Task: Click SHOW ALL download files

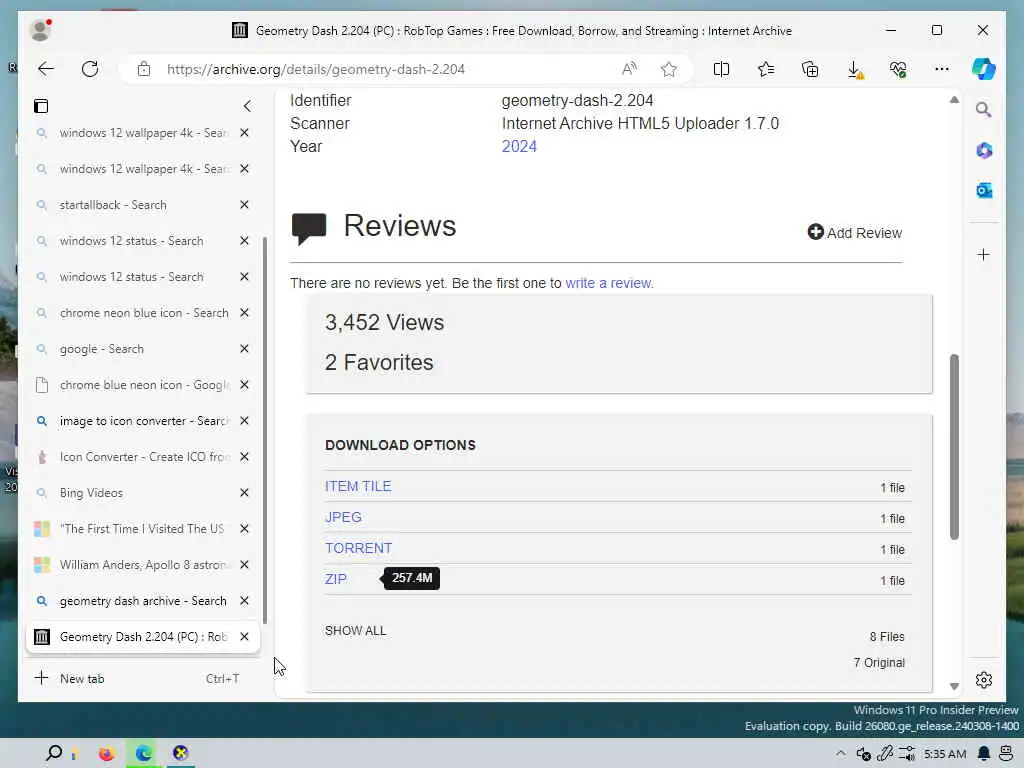Action: 355,631
